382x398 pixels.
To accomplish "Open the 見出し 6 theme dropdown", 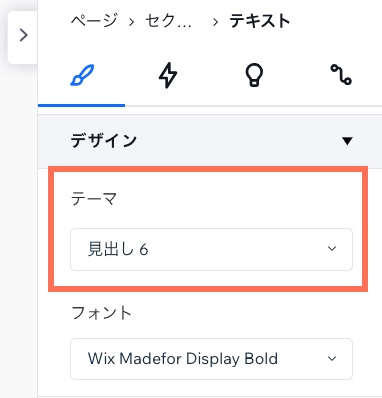I will [211, 249].
